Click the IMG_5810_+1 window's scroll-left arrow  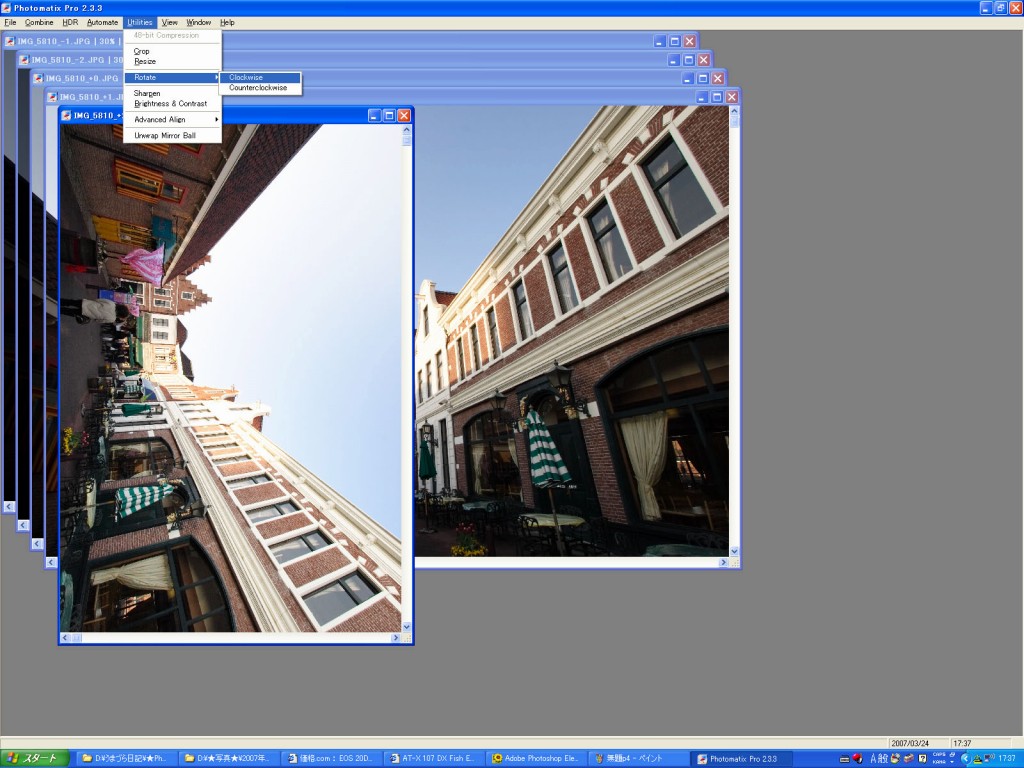click(x=52, y=562)
